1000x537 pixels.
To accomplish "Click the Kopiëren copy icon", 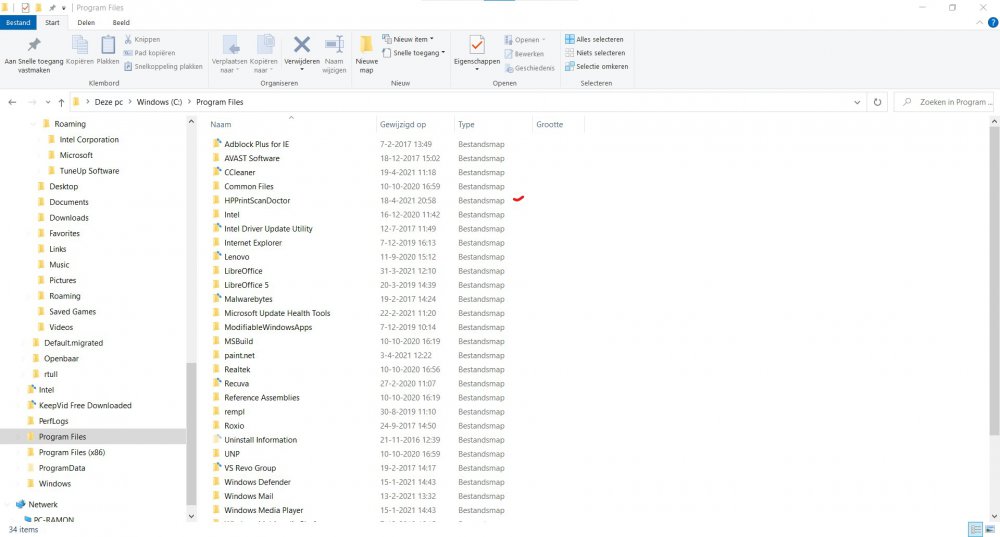I will (x=79, y=46).
